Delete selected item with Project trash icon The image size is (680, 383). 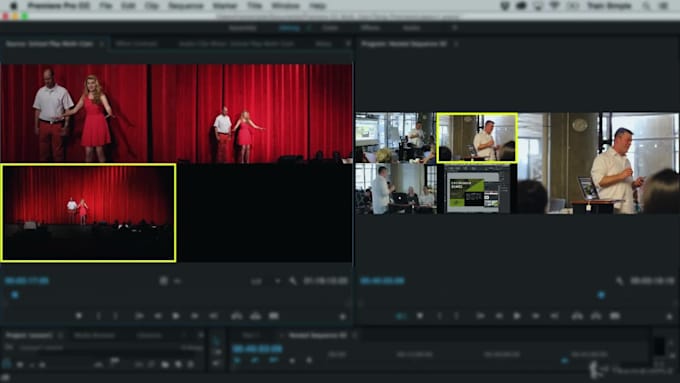(191, 364)
